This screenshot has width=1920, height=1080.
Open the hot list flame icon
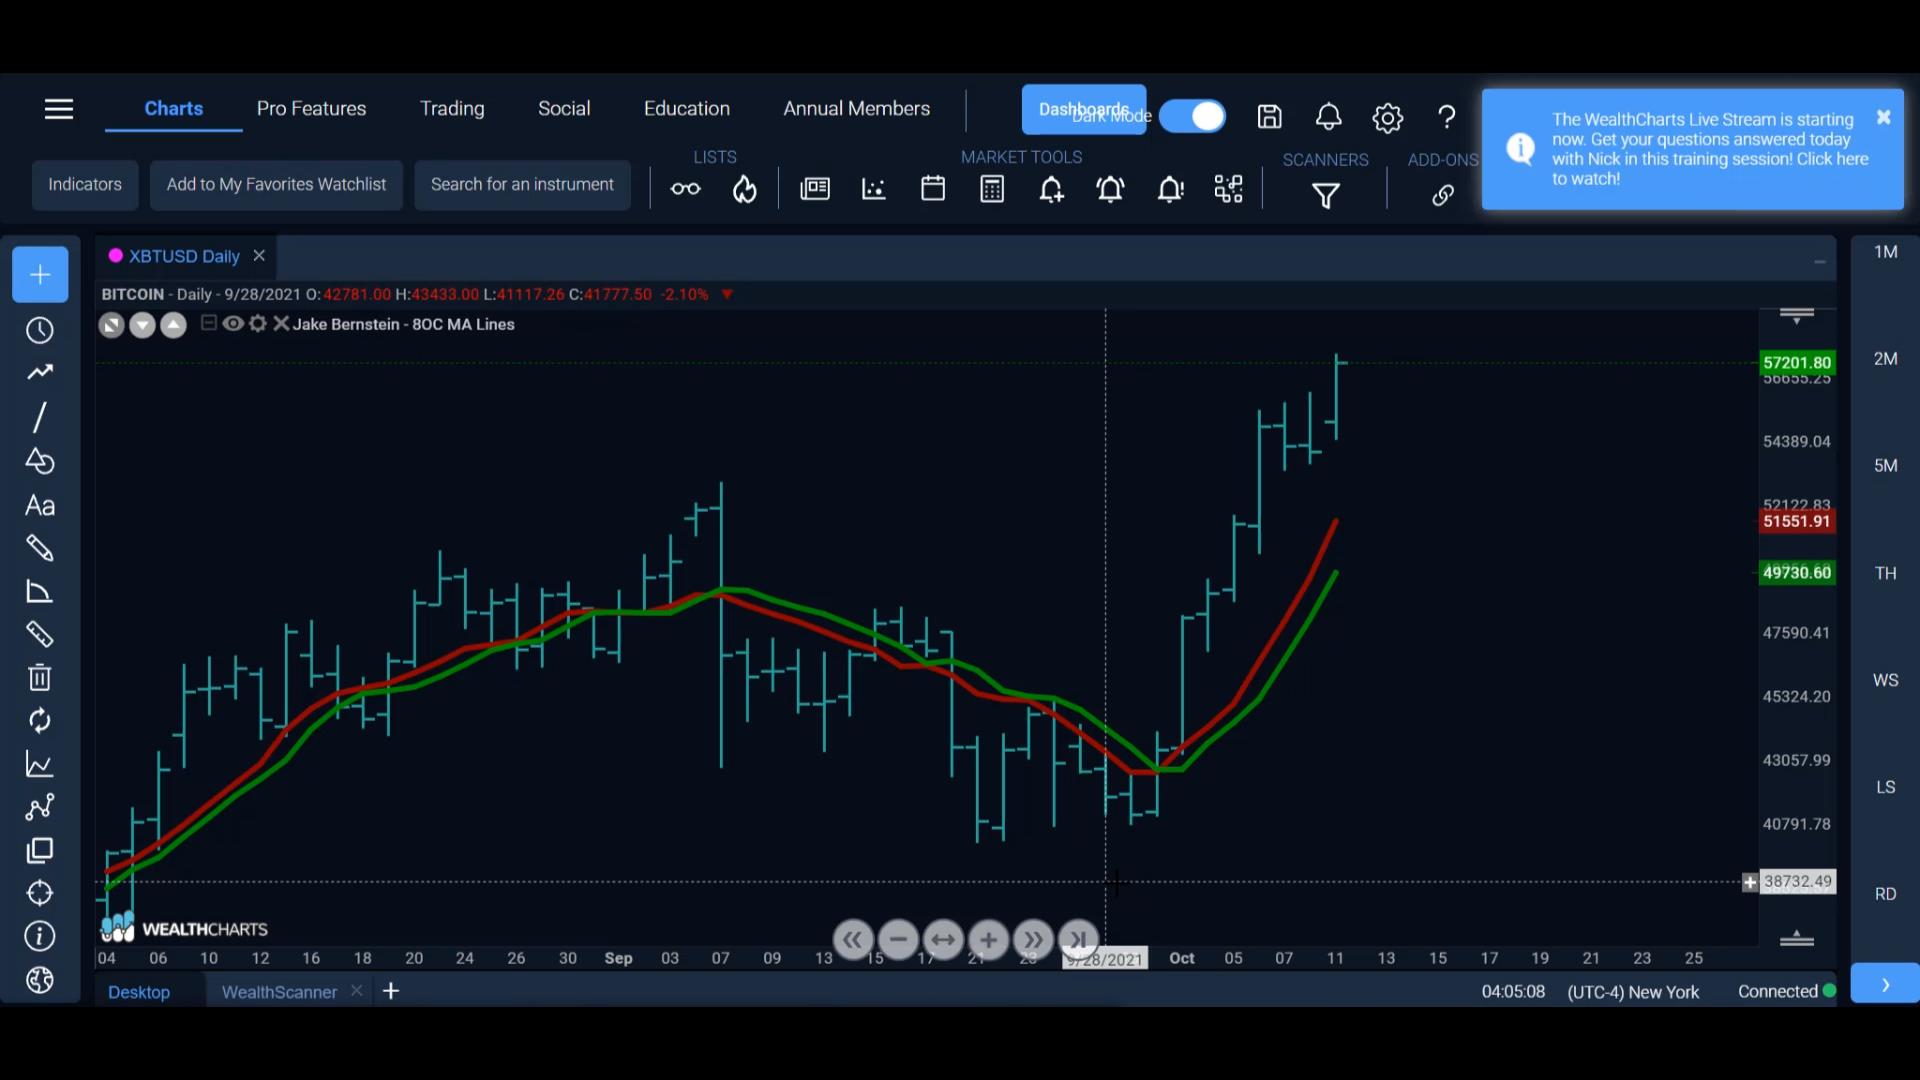tap(744, 189)
